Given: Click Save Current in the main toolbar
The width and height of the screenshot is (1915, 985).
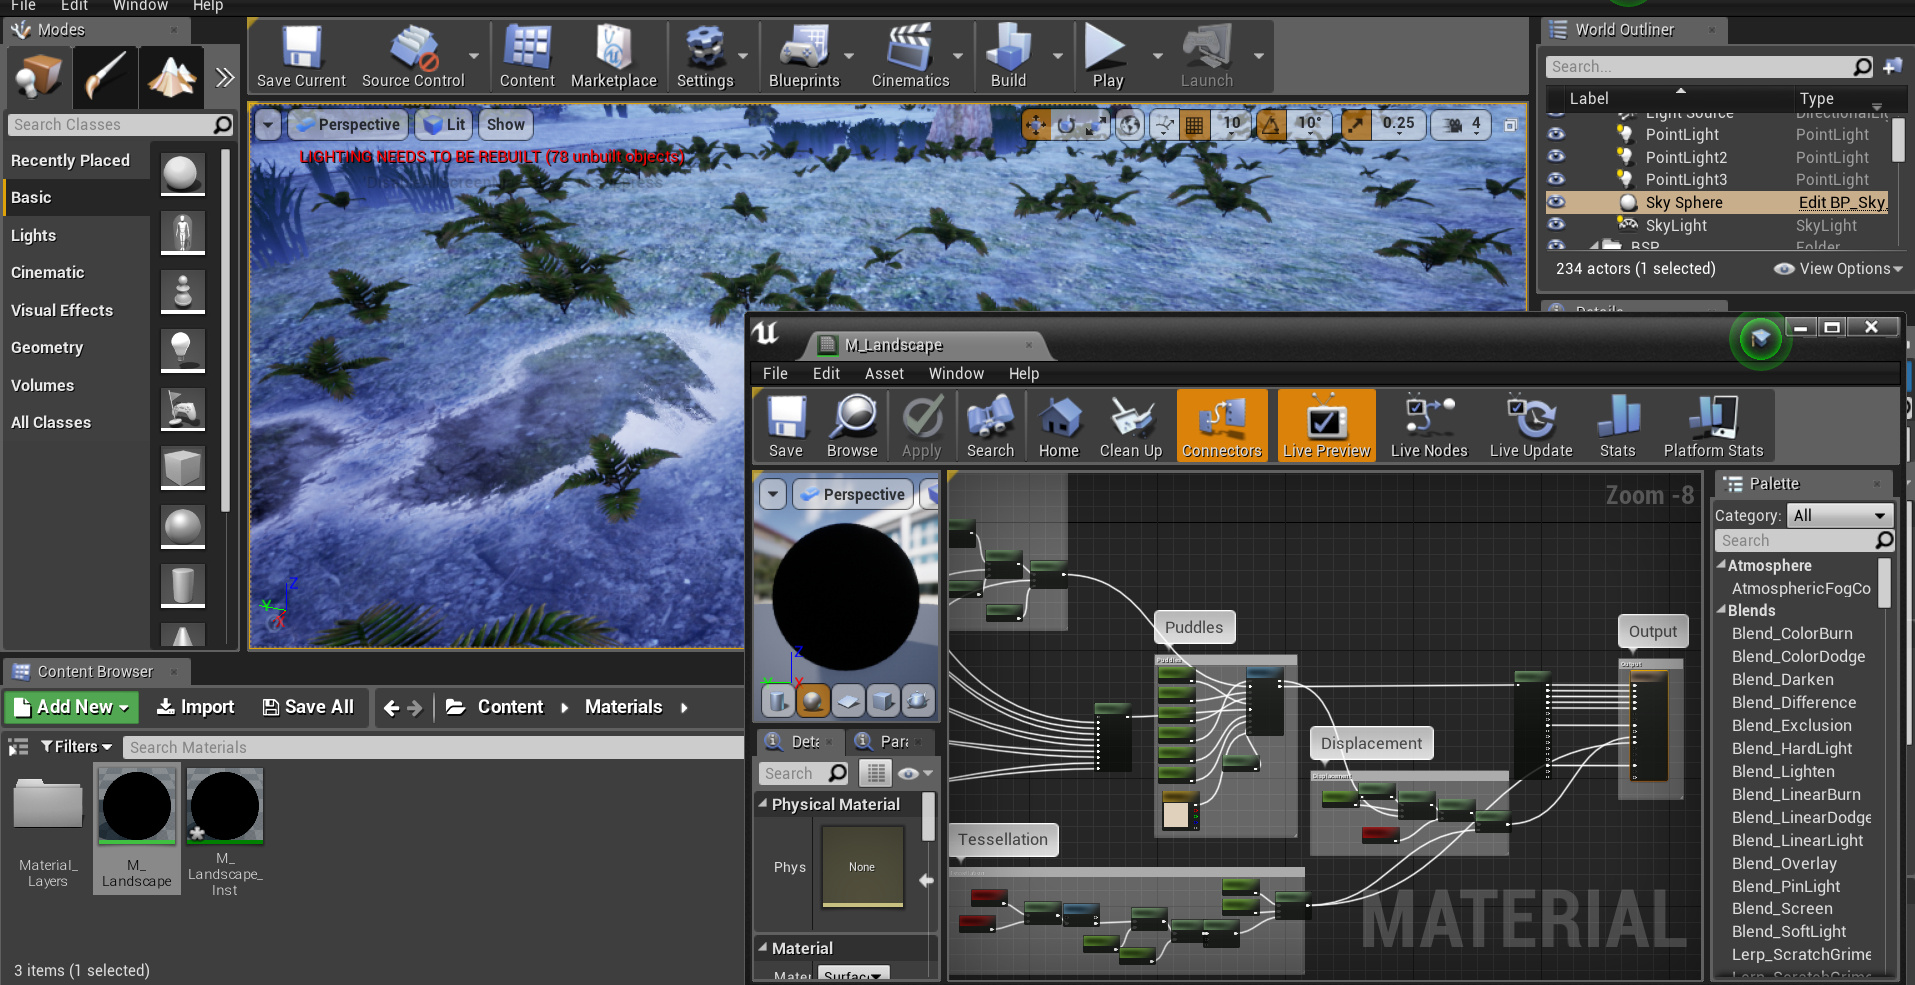Looking at the screenshot, I should 301,57.
